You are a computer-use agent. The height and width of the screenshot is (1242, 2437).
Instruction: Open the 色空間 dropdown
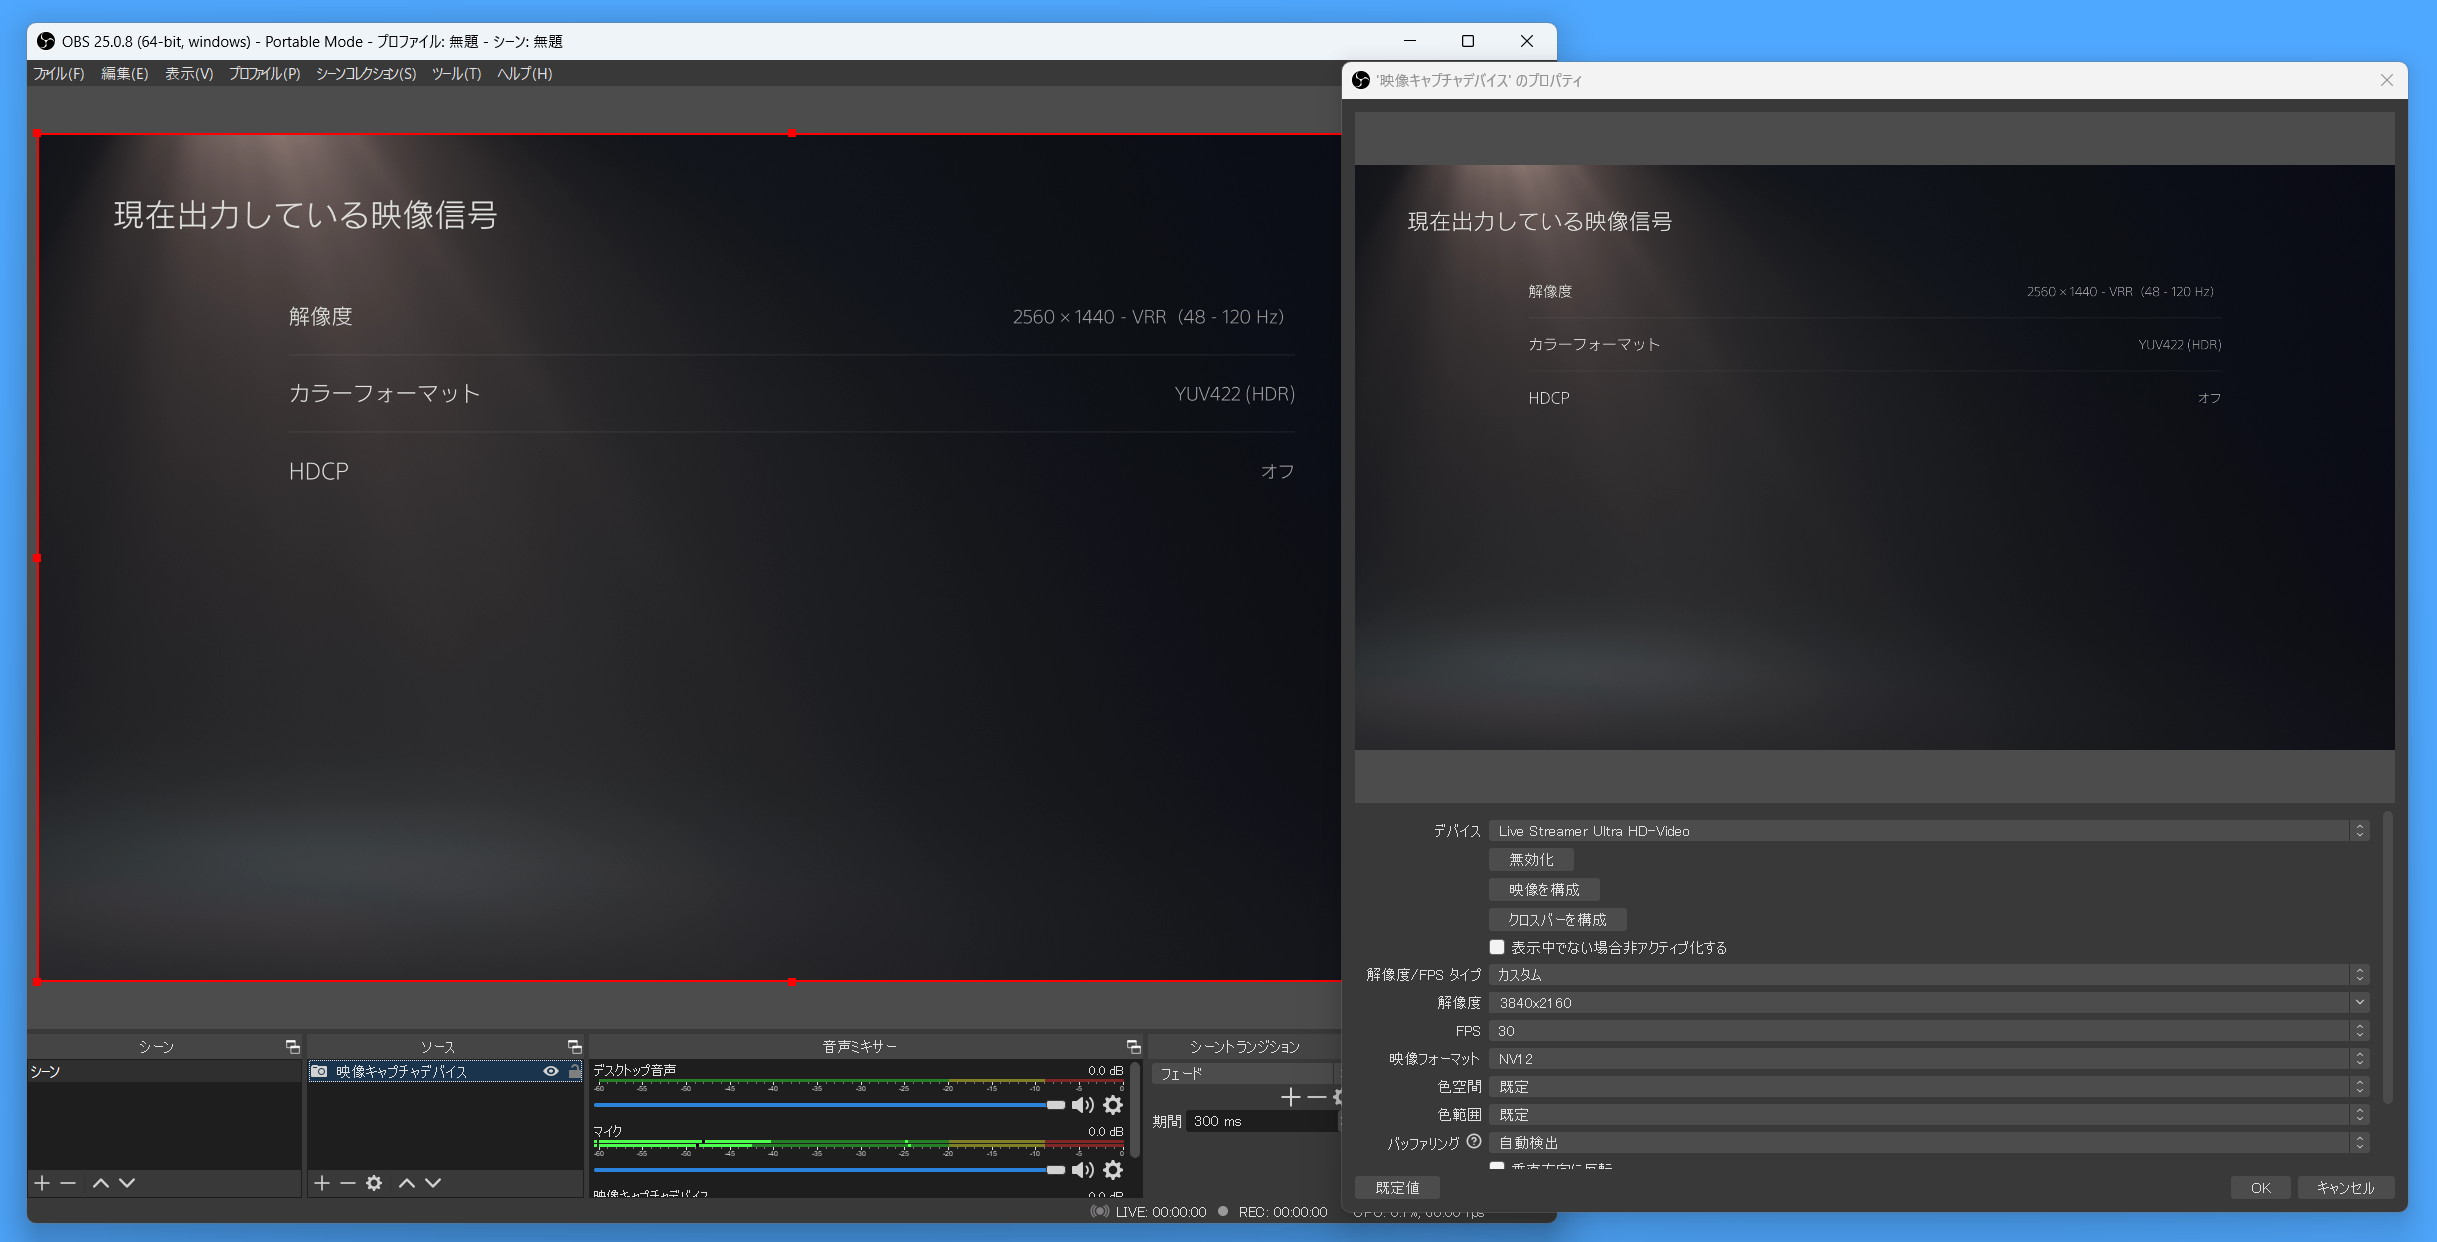coord(1929,1087)
